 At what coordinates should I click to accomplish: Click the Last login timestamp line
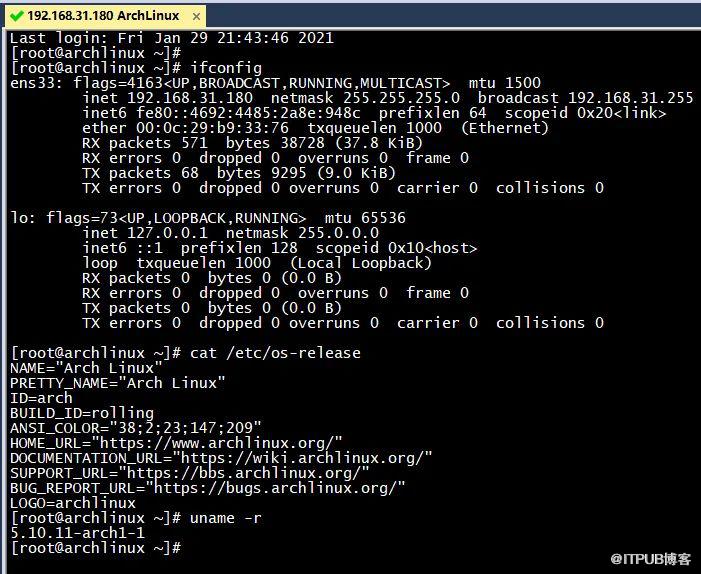pos(172,38)
